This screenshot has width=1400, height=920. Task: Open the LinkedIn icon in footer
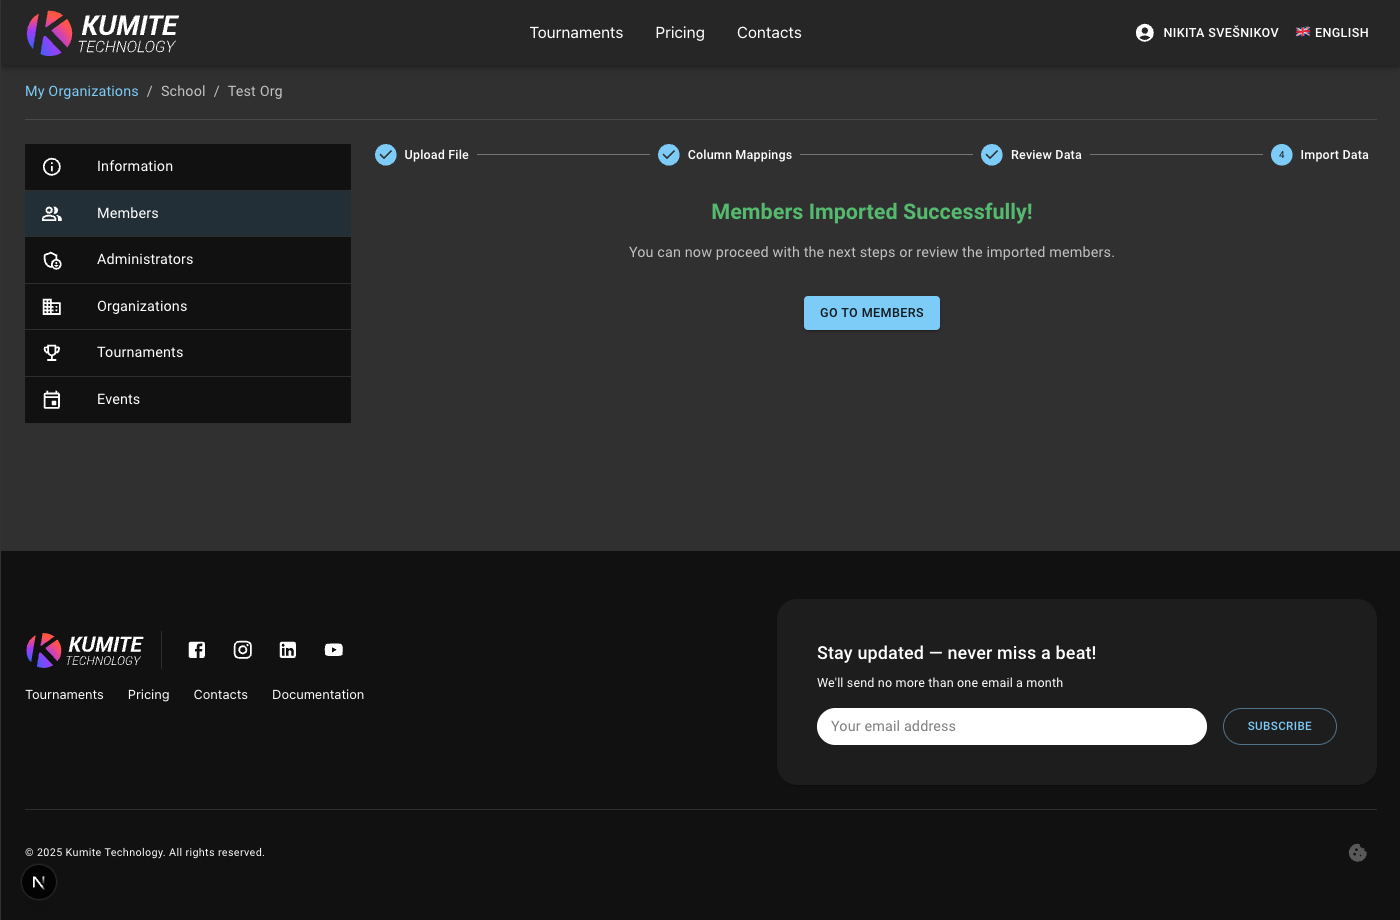point(288,650)
